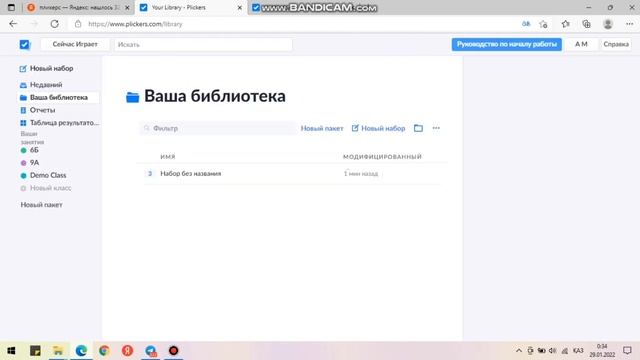Open the Windows Start menu
This screenshot has height=360, width=640.
click(11, 351)
